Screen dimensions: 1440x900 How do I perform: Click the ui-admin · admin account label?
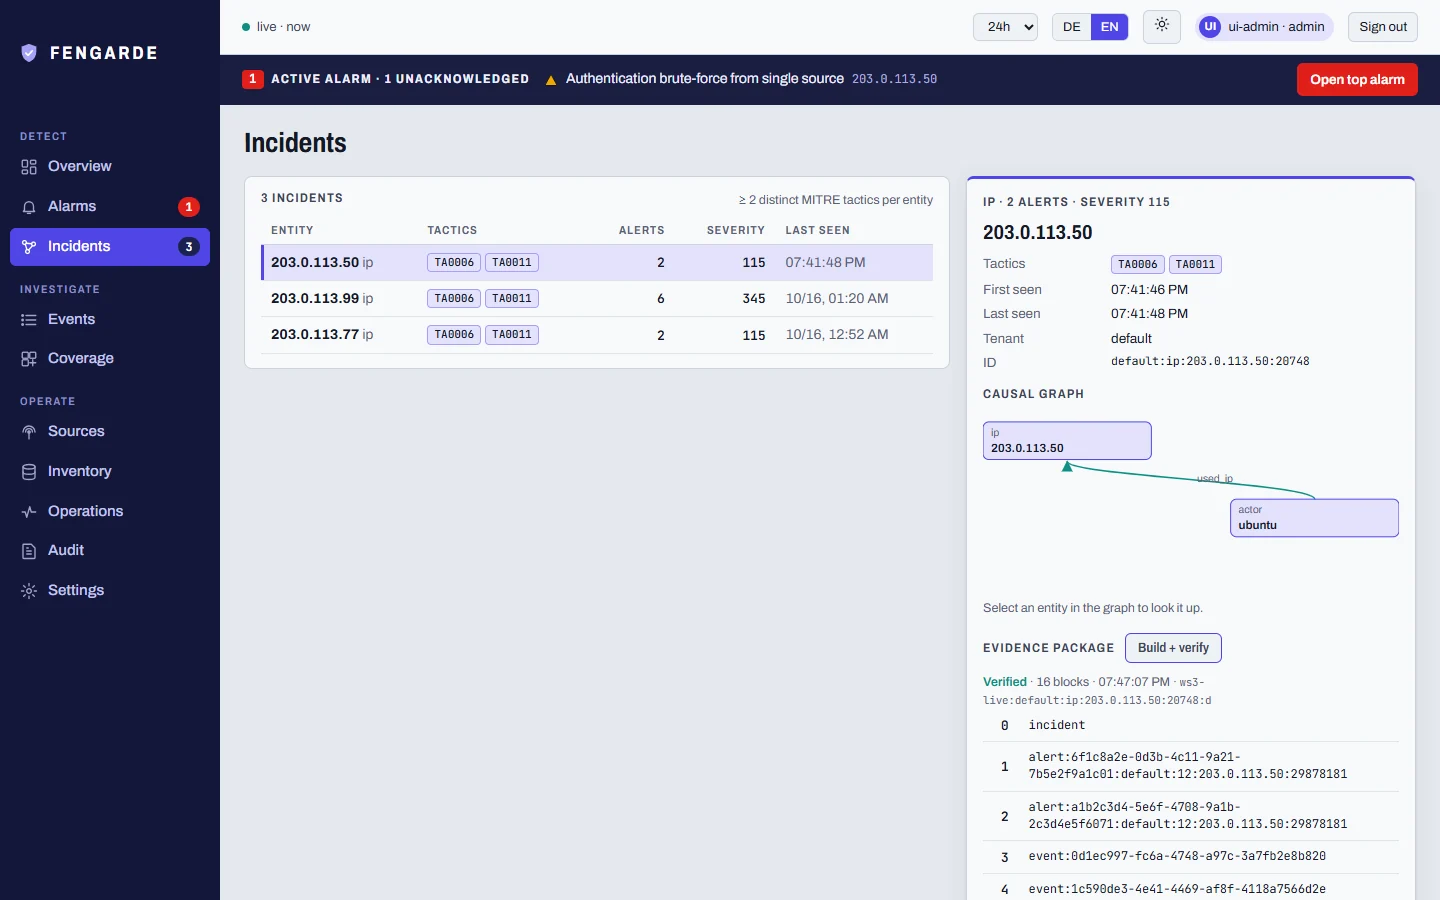(1276, 27)
